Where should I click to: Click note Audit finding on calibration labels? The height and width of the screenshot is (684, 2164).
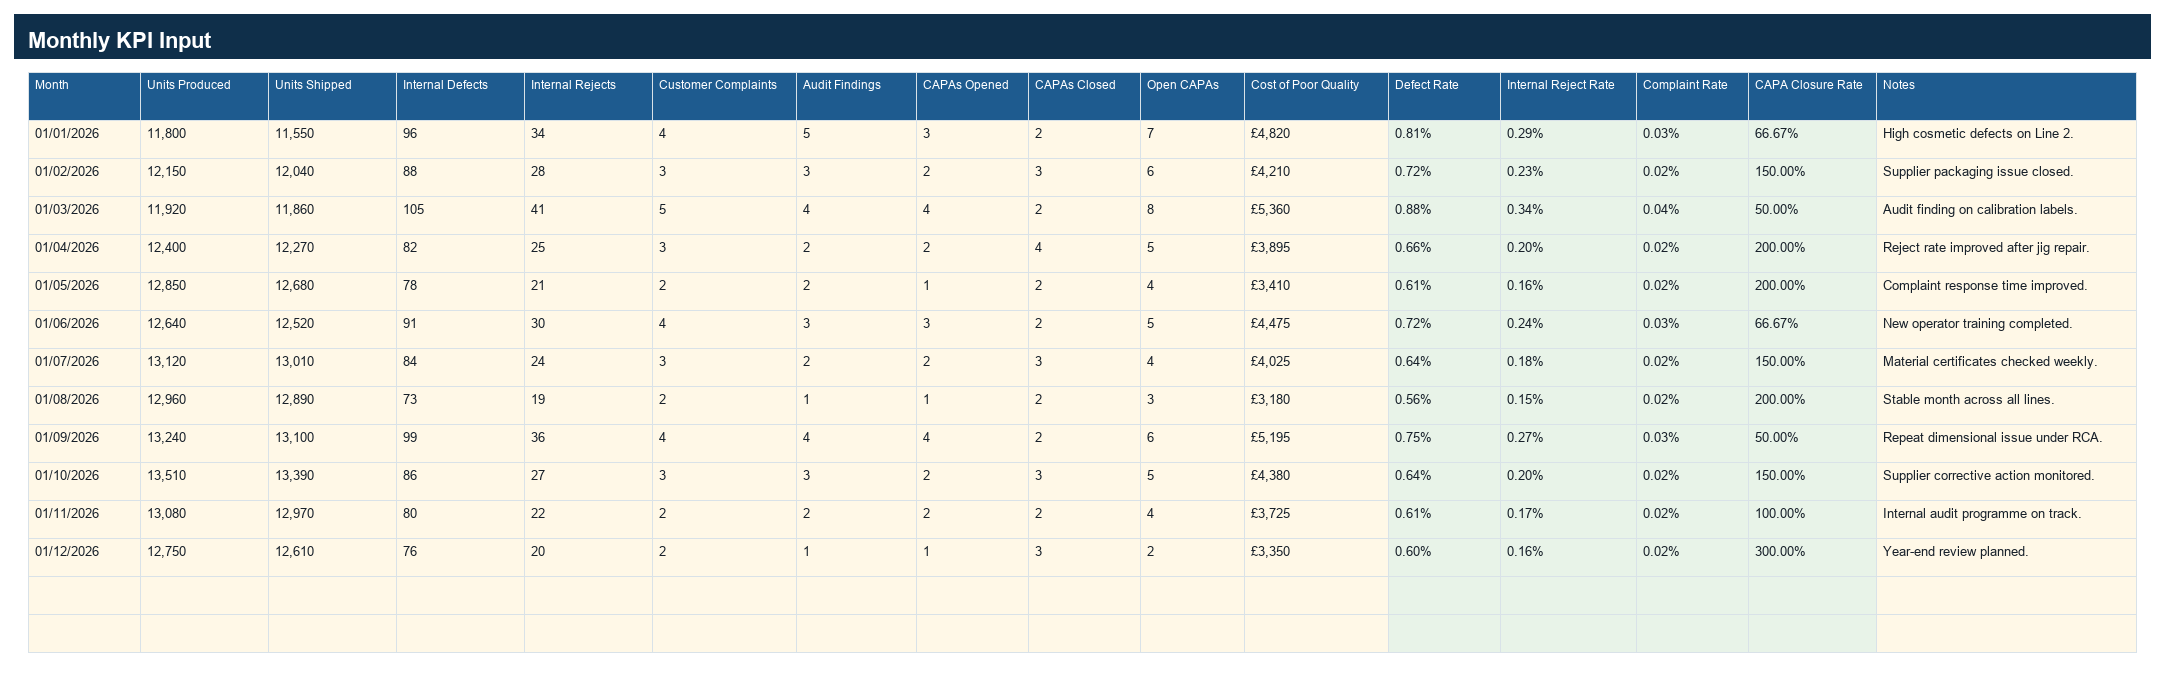click(2007, 216)
